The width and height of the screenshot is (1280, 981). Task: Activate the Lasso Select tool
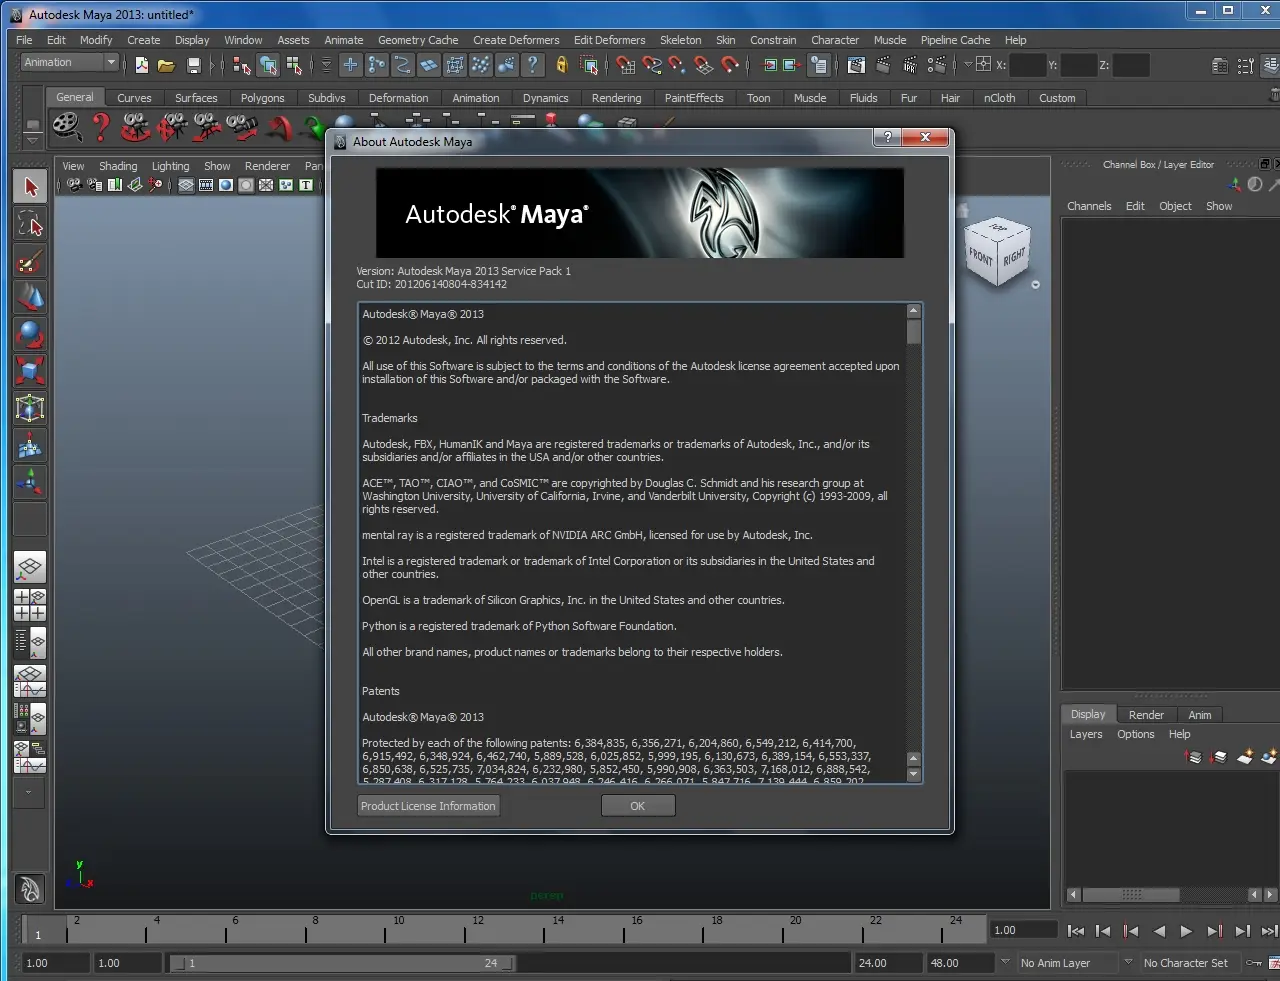click(30, 224)
